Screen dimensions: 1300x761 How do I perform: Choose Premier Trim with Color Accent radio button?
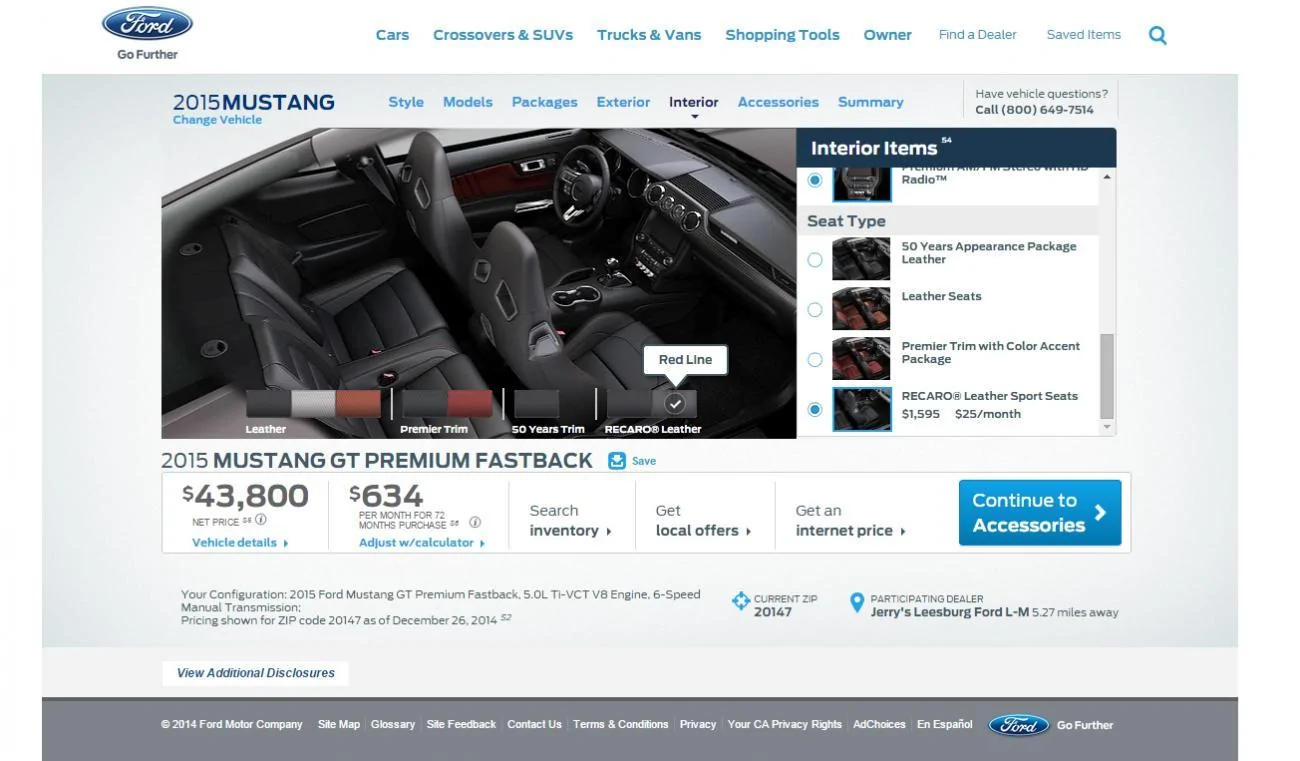pos(815,360)
